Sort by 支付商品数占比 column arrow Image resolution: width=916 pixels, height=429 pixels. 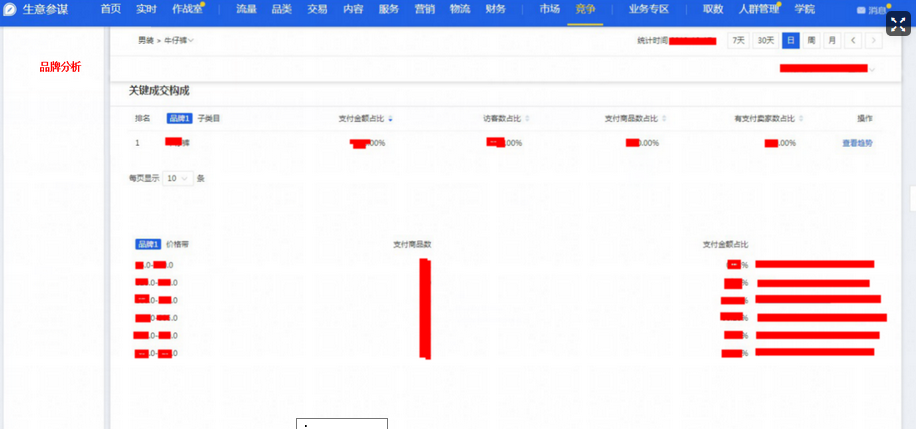click(663, 118)
